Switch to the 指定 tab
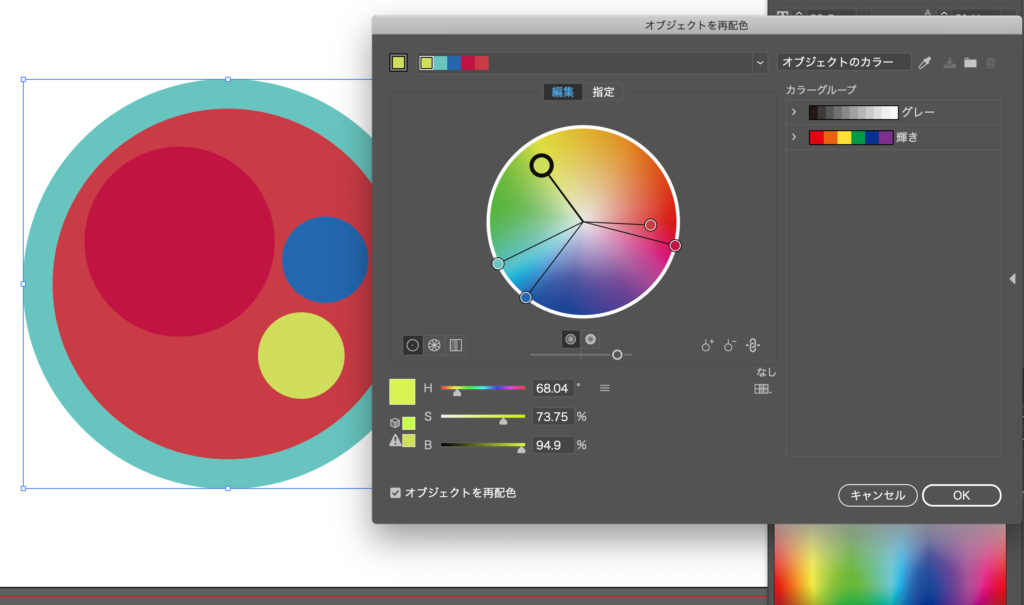Screen dimensions: 1024x605 pos(604,92)
